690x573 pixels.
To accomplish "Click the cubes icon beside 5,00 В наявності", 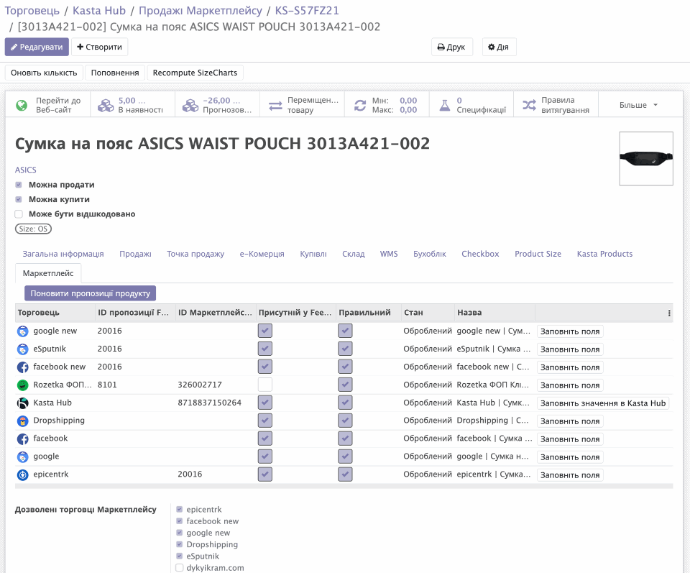I will coord(106,105).
